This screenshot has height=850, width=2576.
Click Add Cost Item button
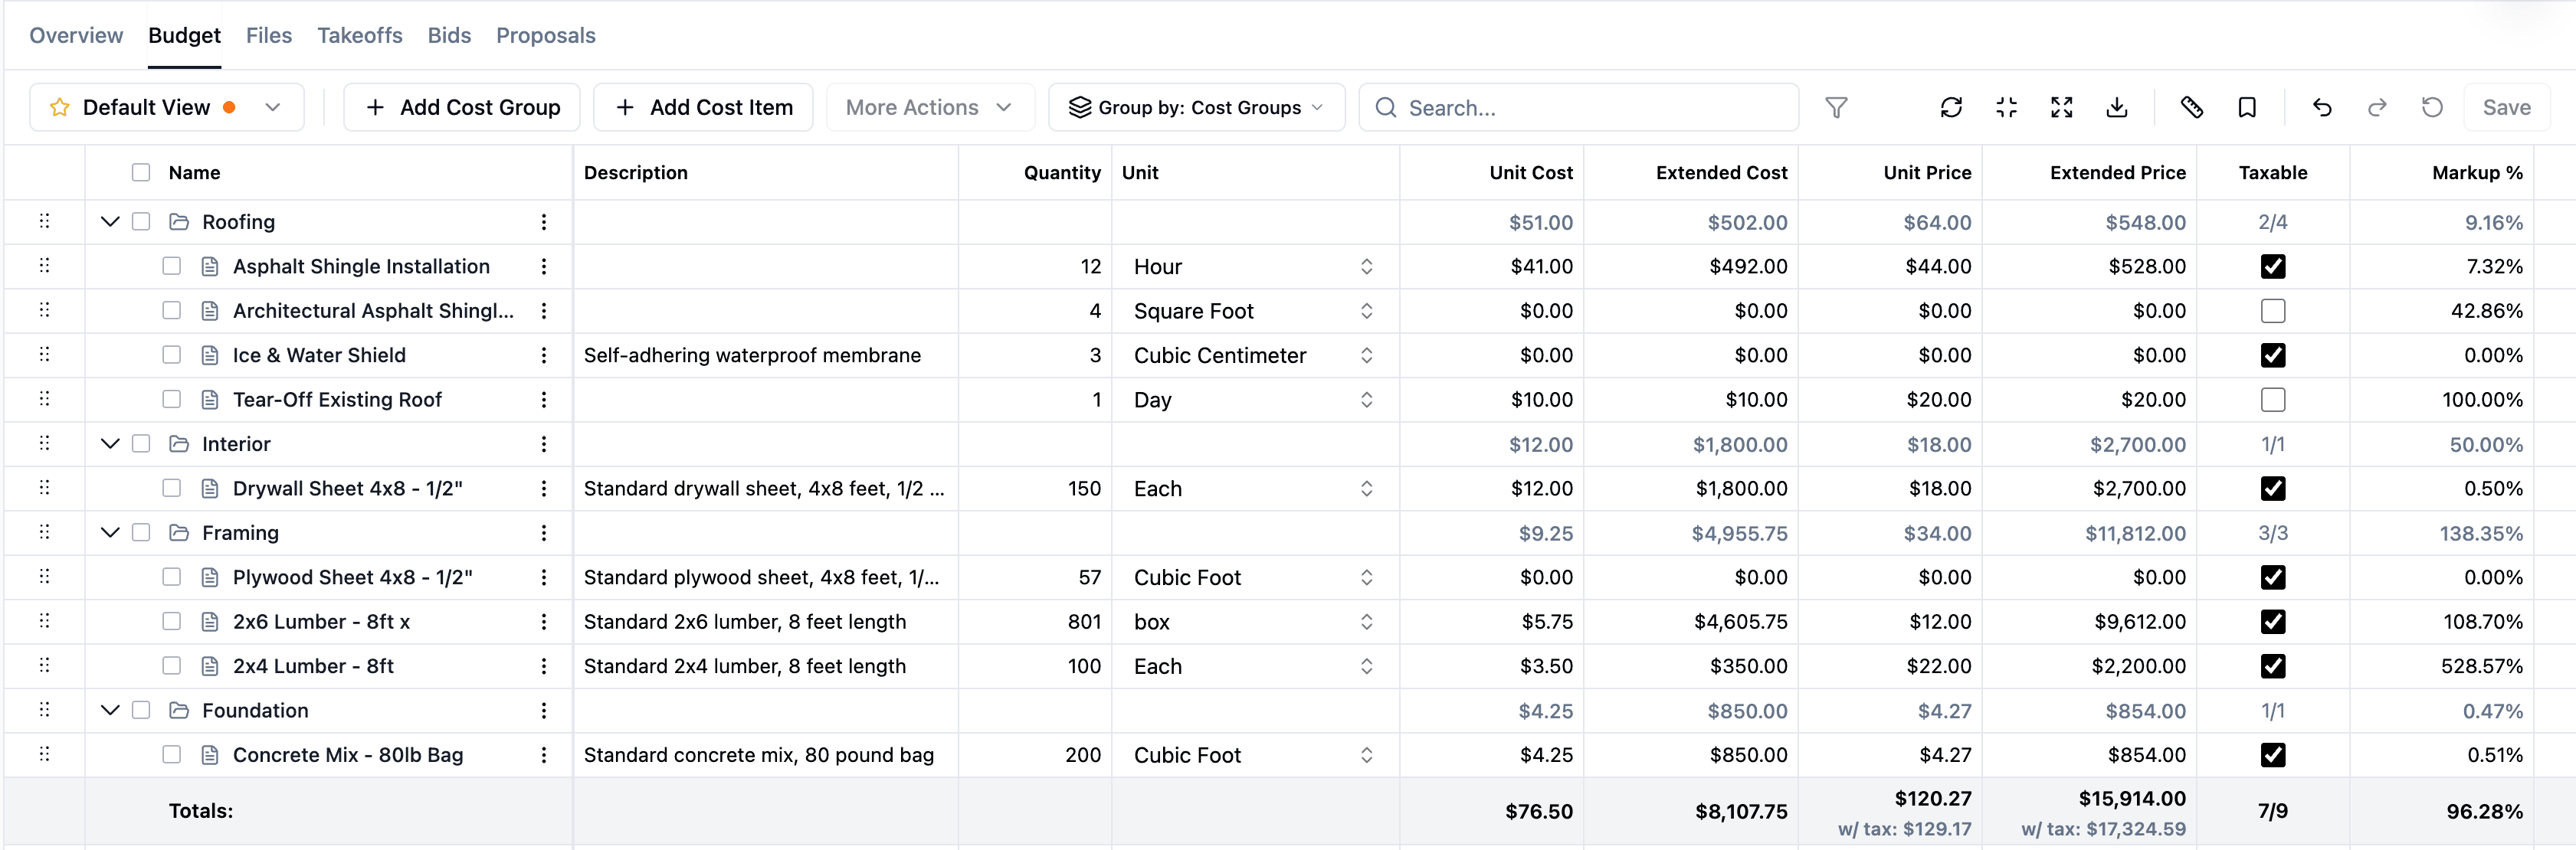[703, 107]
